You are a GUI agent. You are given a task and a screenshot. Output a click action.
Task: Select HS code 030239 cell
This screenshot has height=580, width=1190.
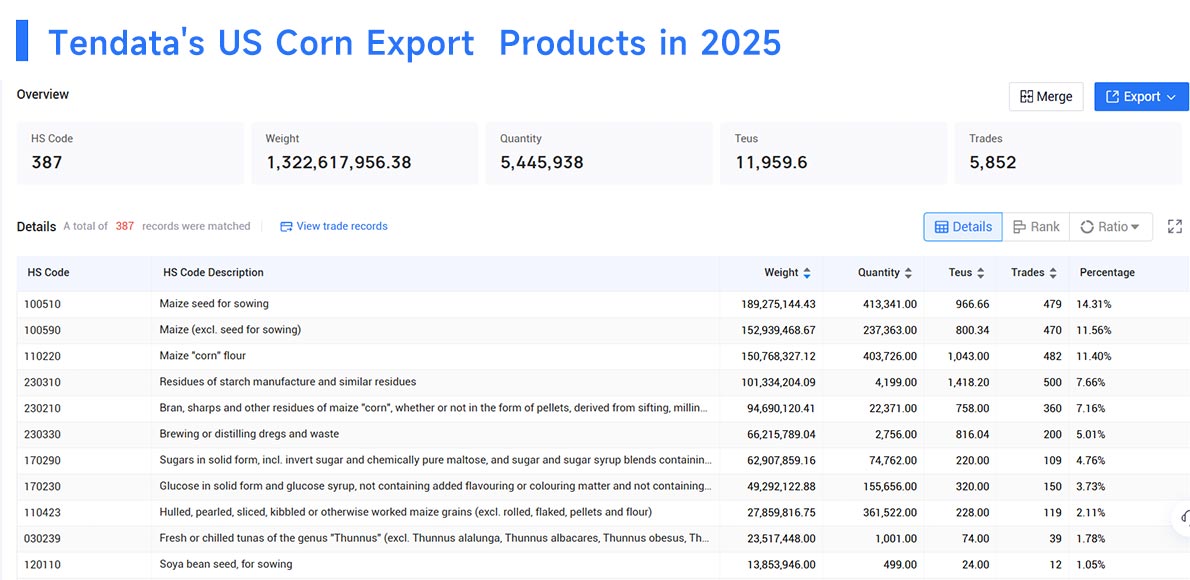pos(44,538)
